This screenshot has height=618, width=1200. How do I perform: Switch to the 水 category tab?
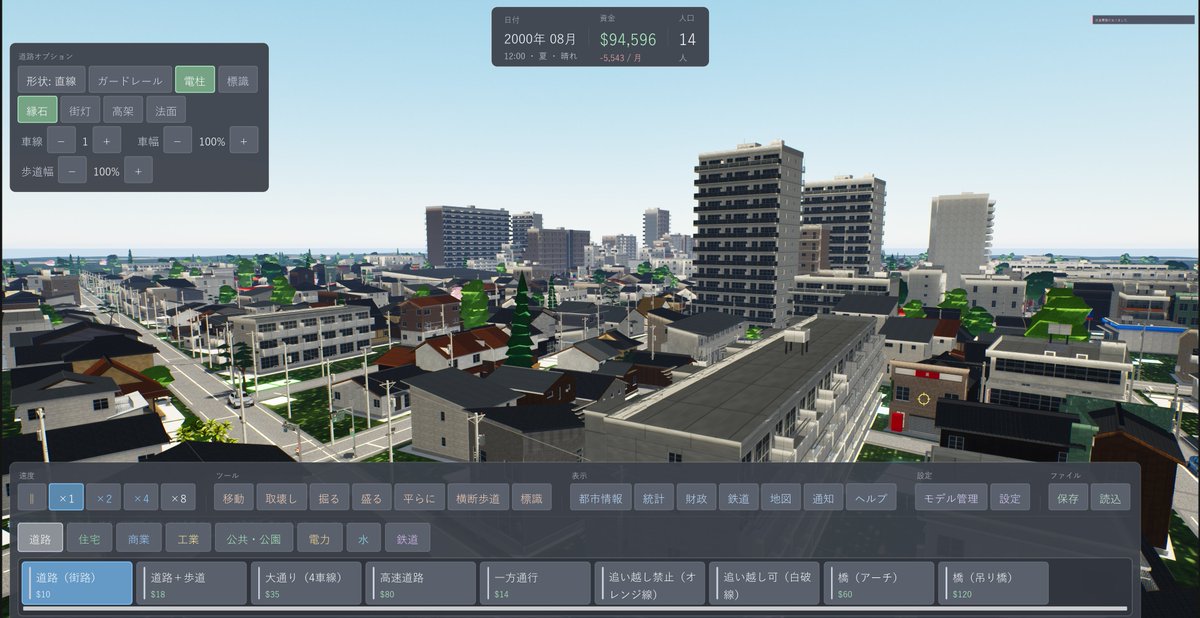[364, 538]
